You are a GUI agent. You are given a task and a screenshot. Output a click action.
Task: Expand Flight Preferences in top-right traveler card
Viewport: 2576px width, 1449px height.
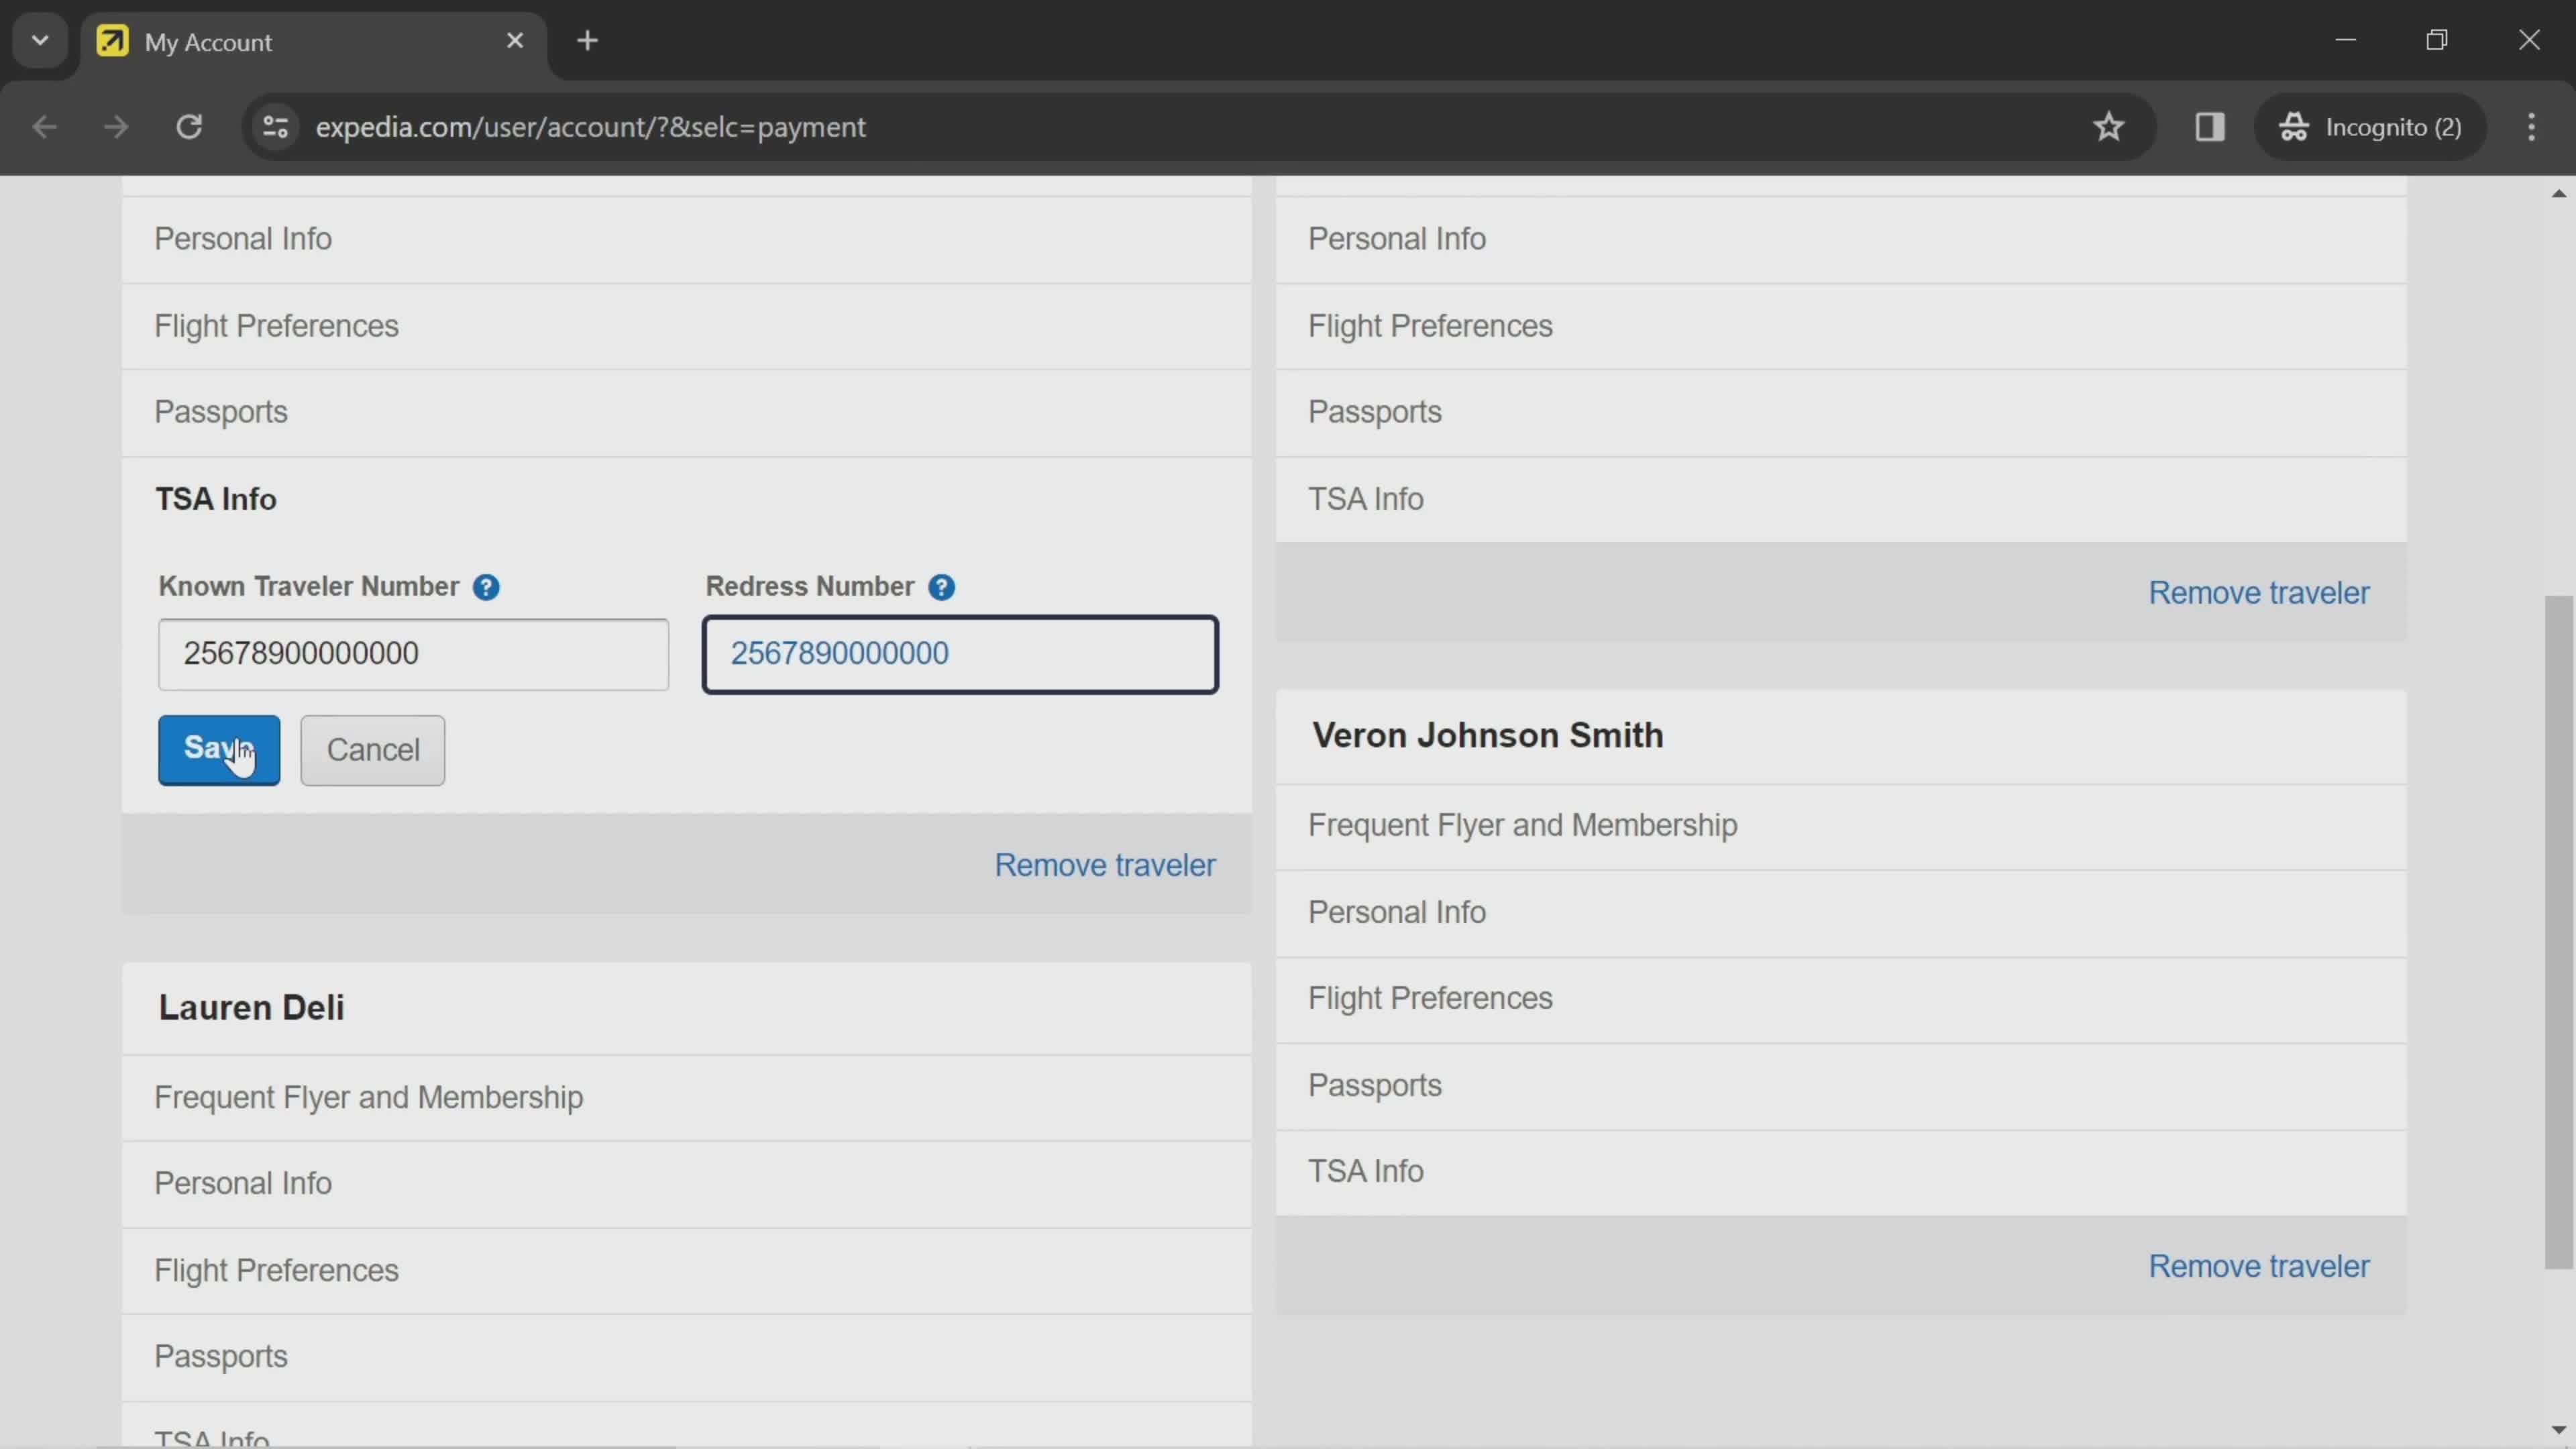pos(1841,326)
